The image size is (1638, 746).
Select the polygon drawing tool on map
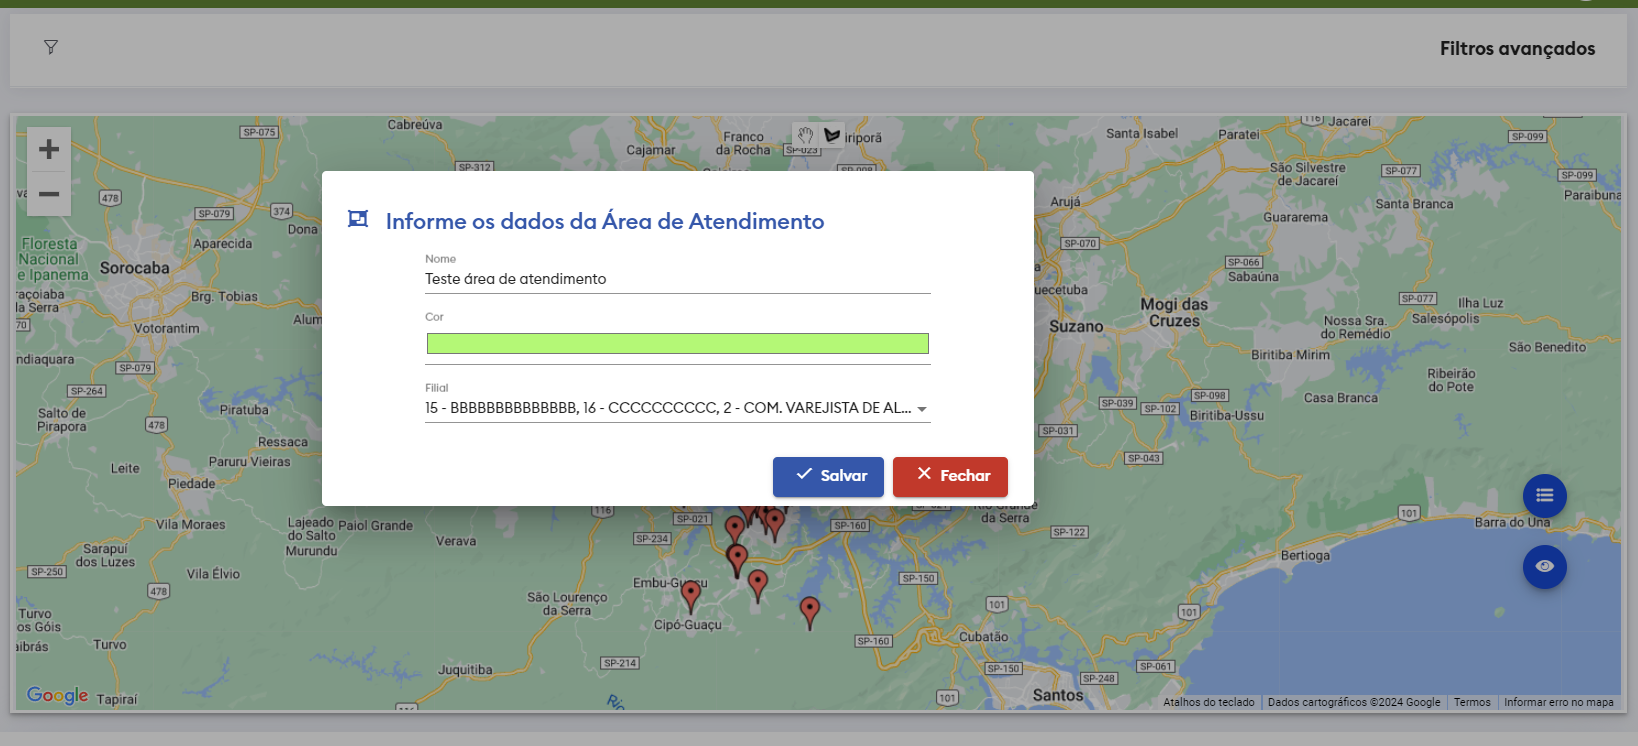[x=832, y=136]
